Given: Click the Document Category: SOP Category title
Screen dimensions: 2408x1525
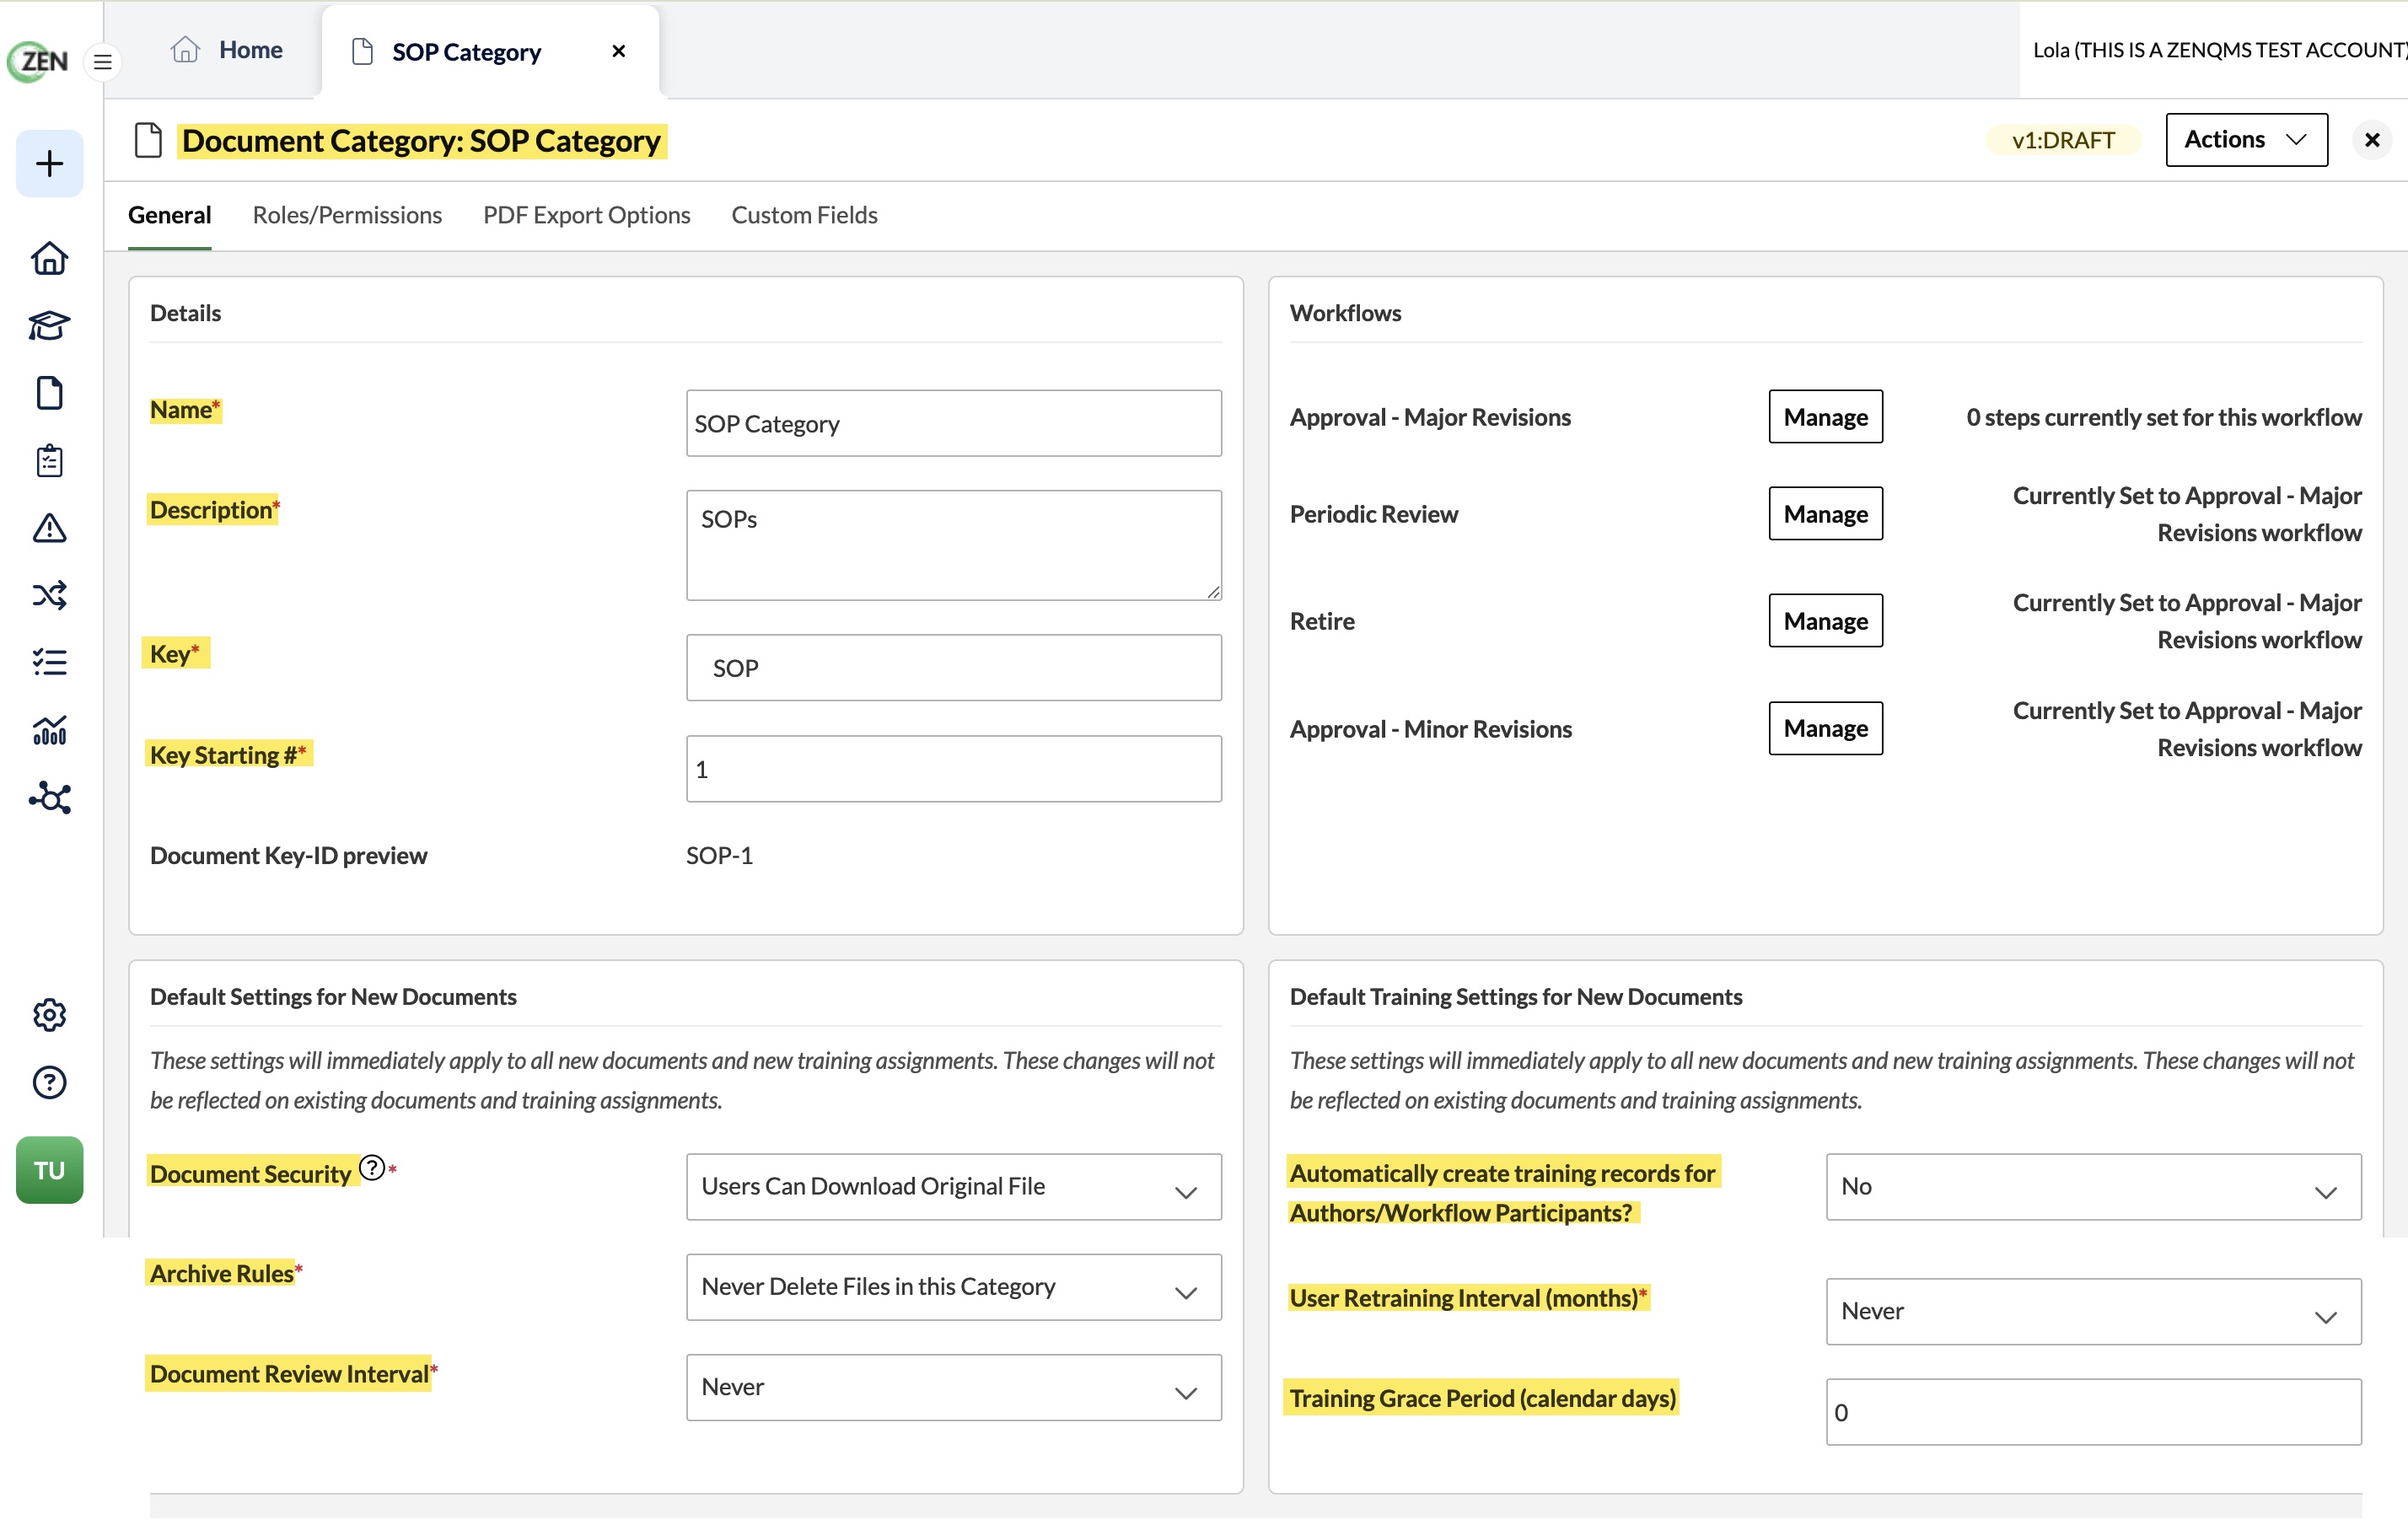Looking at the screenshot, I should tap(421, 141).
